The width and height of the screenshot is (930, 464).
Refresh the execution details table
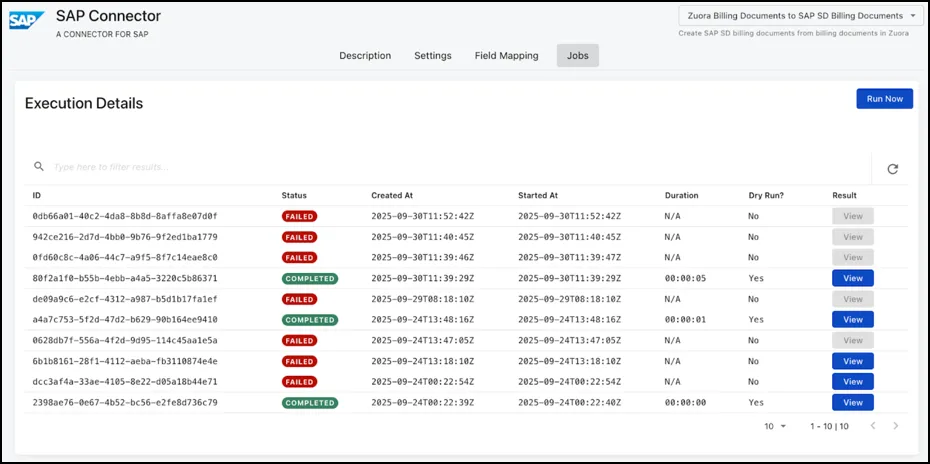point(892,169)
